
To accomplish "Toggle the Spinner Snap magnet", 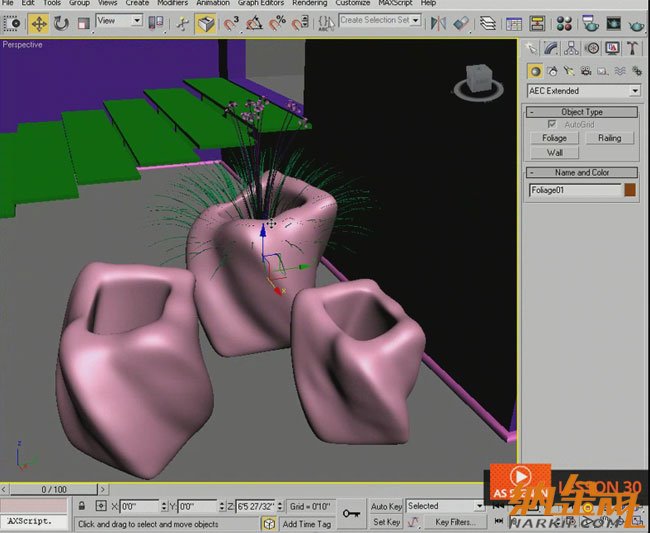I will coord(300,23).
